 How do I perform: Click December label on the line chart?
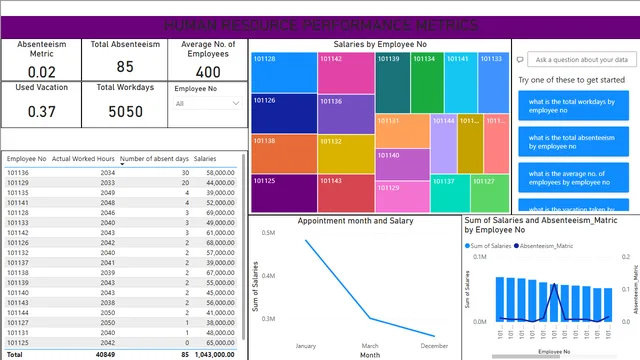(x=434, y=346)
